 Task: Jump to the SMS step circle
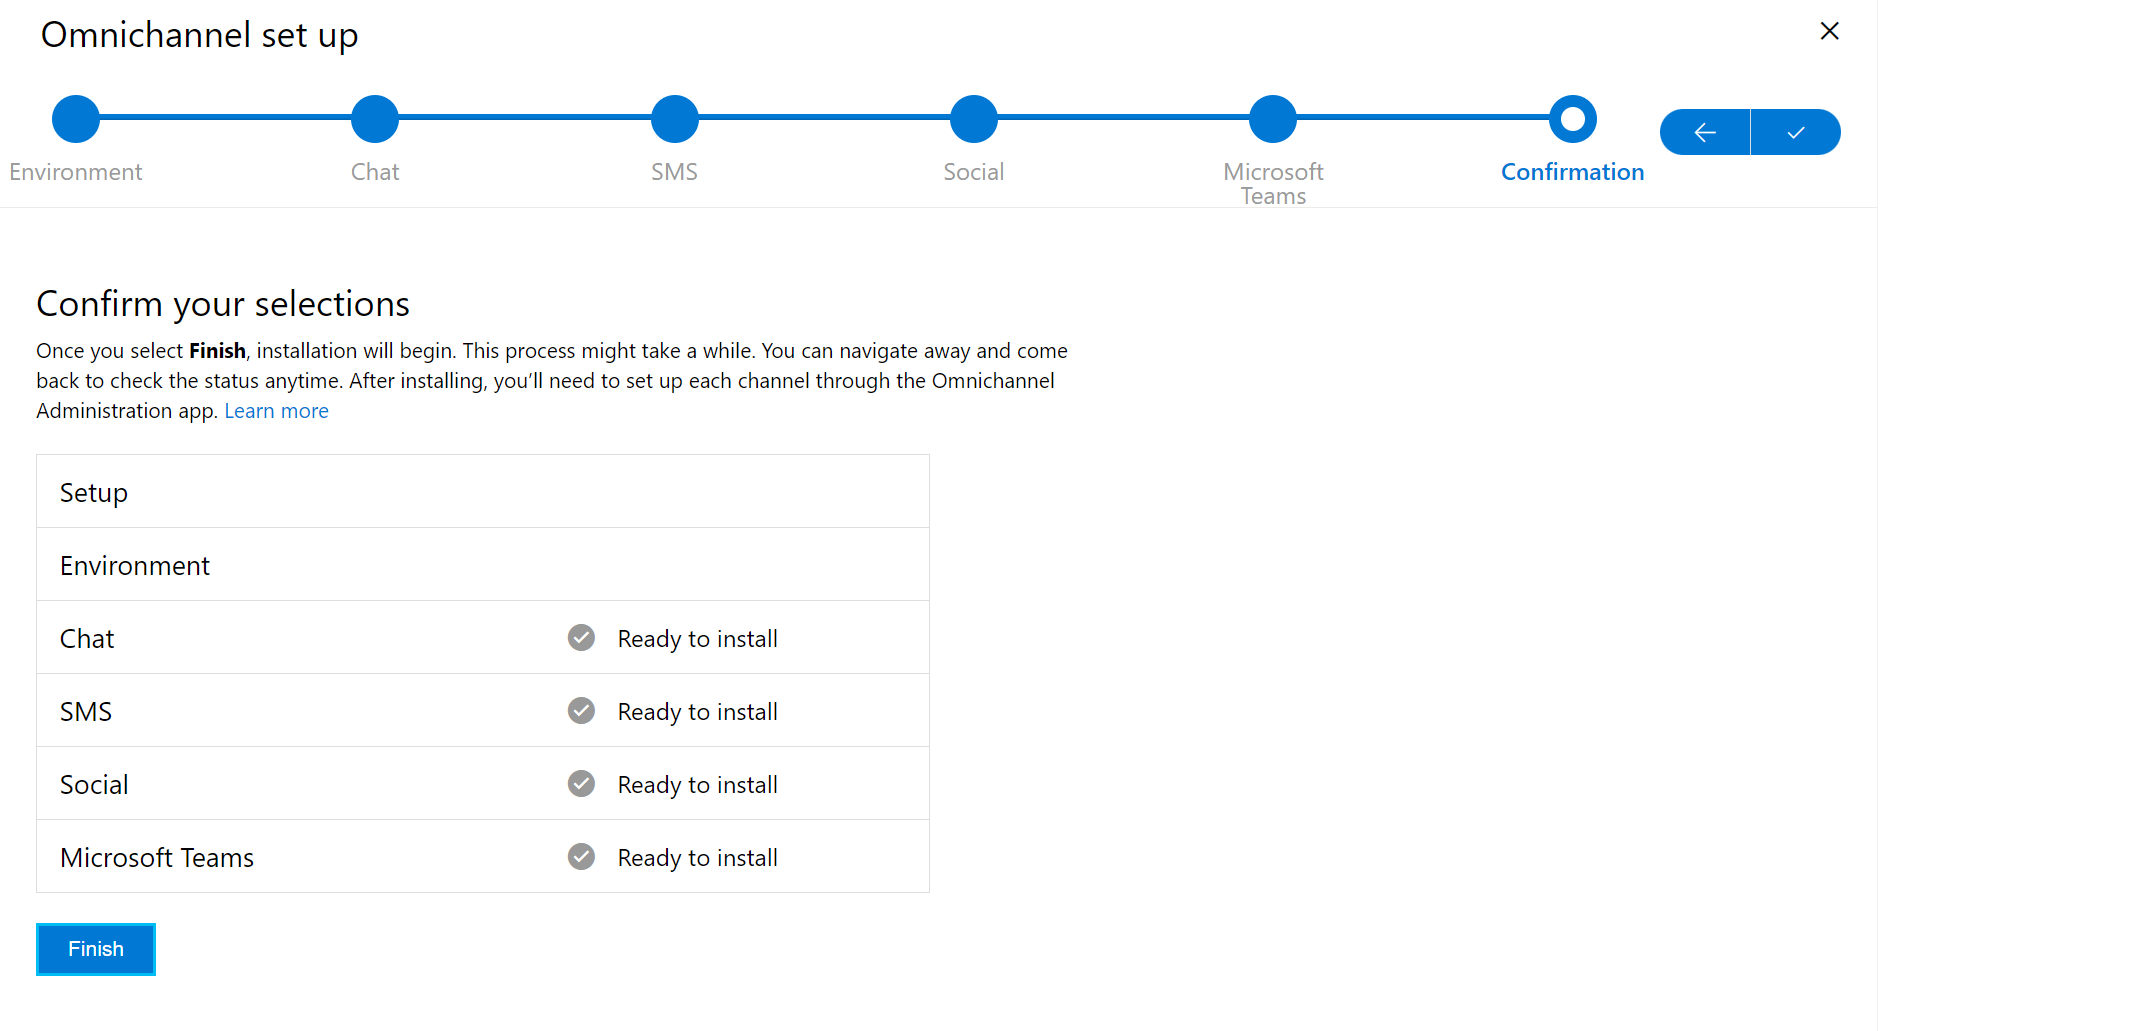coord(675,119)
